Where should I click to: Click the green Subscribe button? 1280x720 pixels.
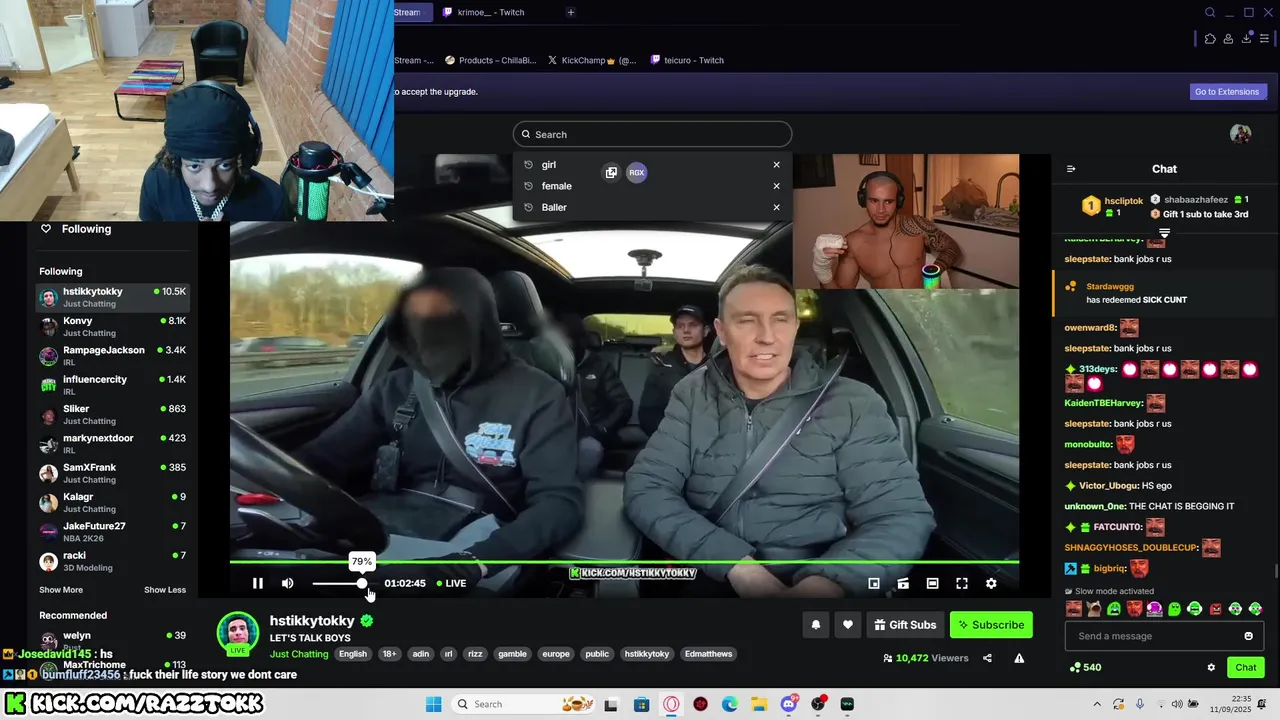pyautogui.click(x=991, y=625)
